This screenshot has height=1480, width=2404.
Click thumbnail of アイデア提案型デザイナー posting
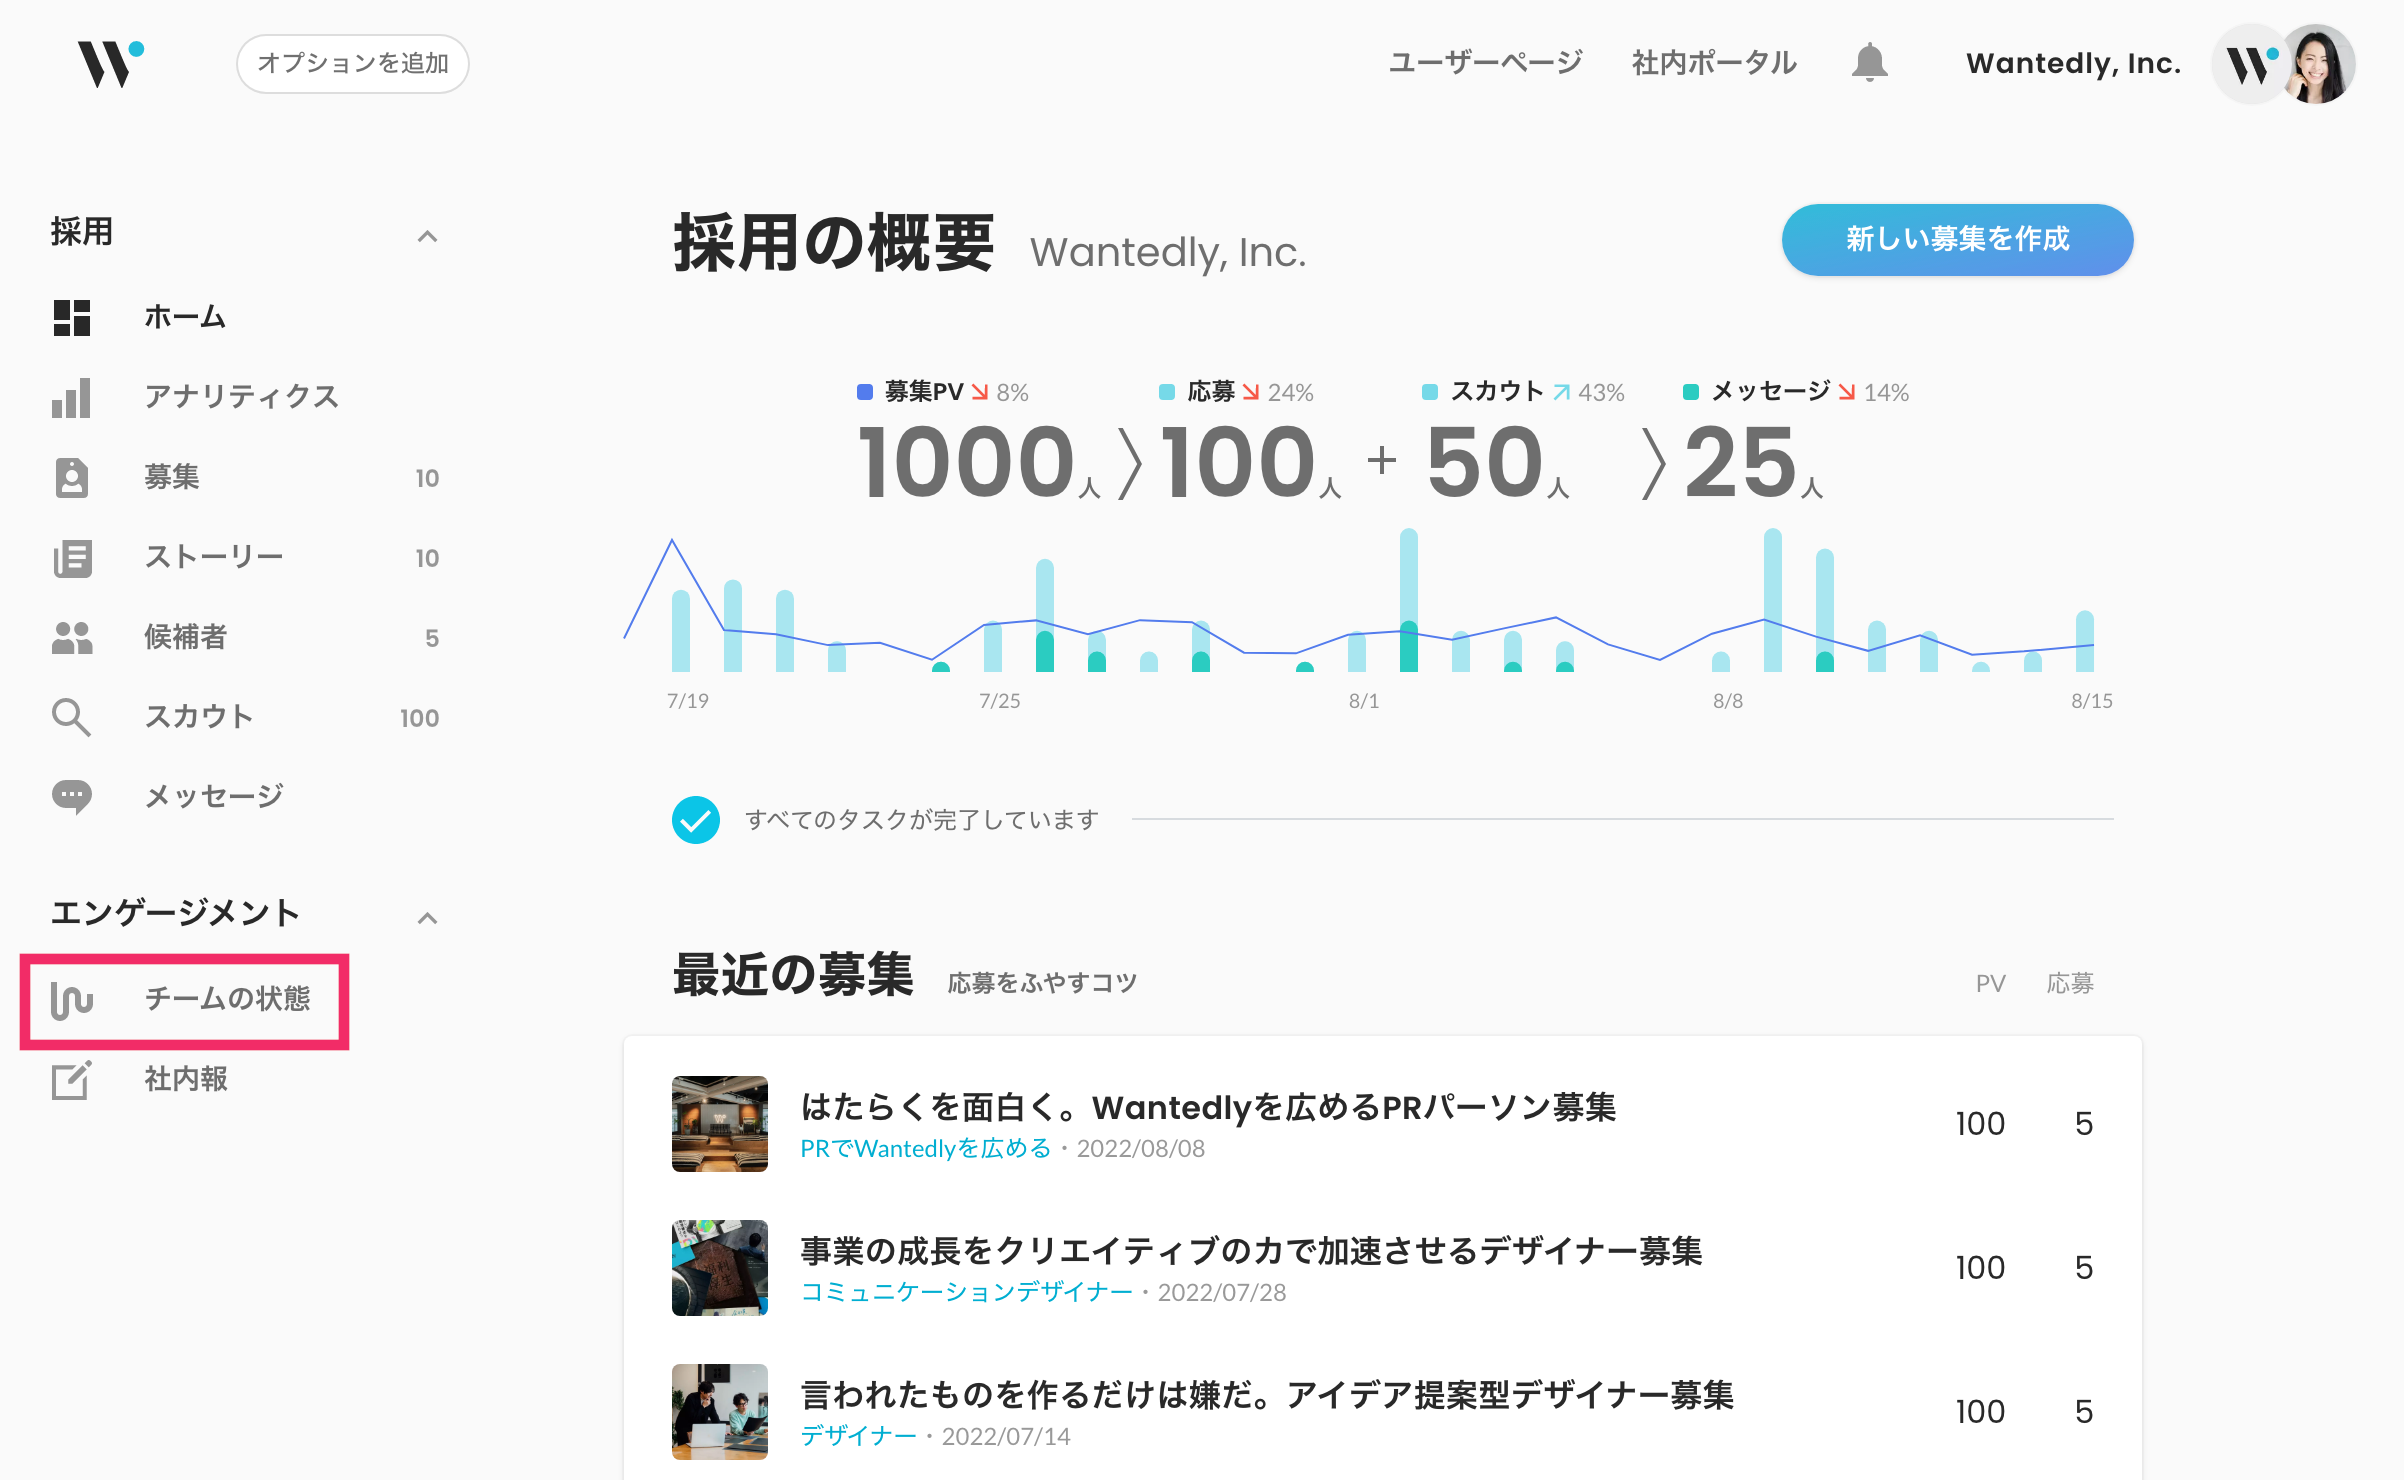coord(720,1412)
